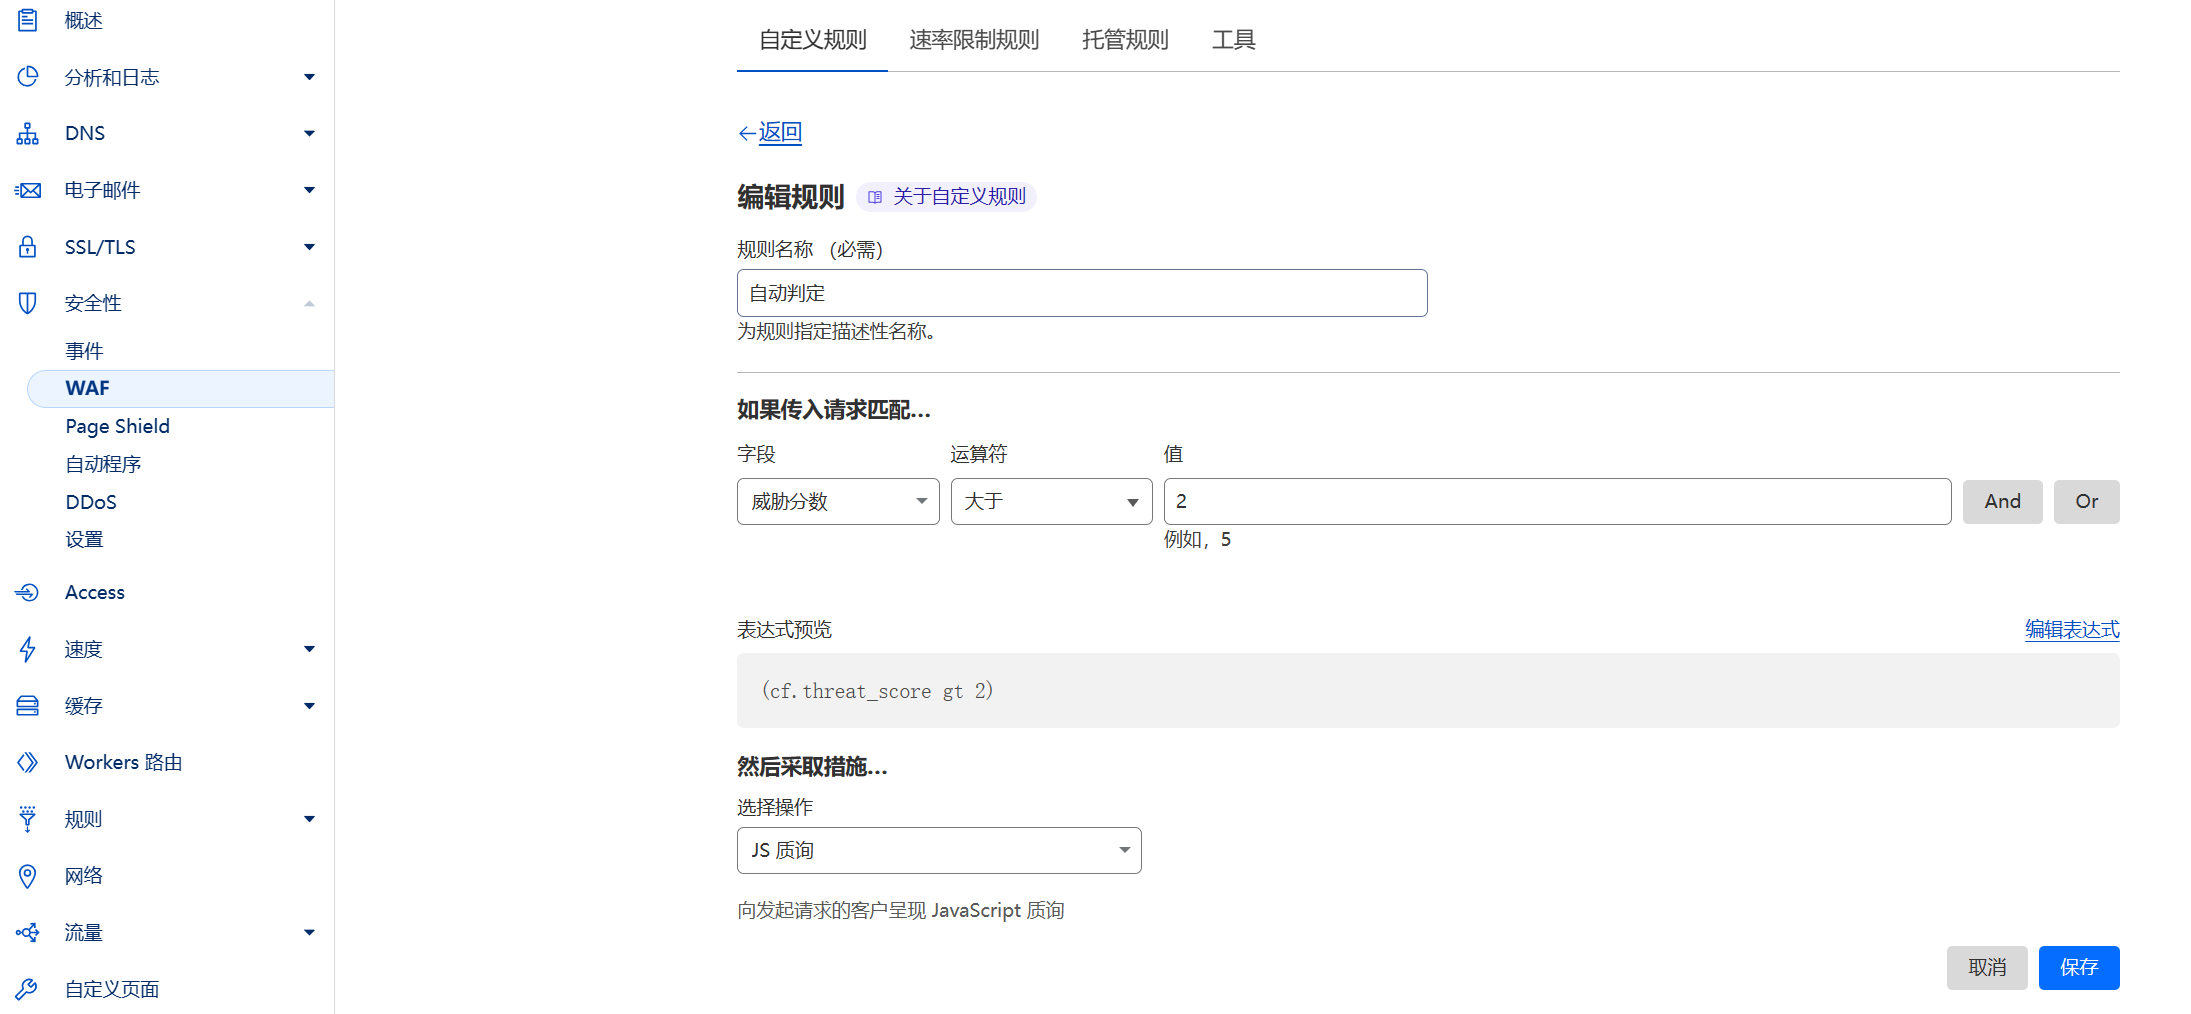Switch to the 托管规则 tab
The image size is (2191, 1014).
[1123, 40]
